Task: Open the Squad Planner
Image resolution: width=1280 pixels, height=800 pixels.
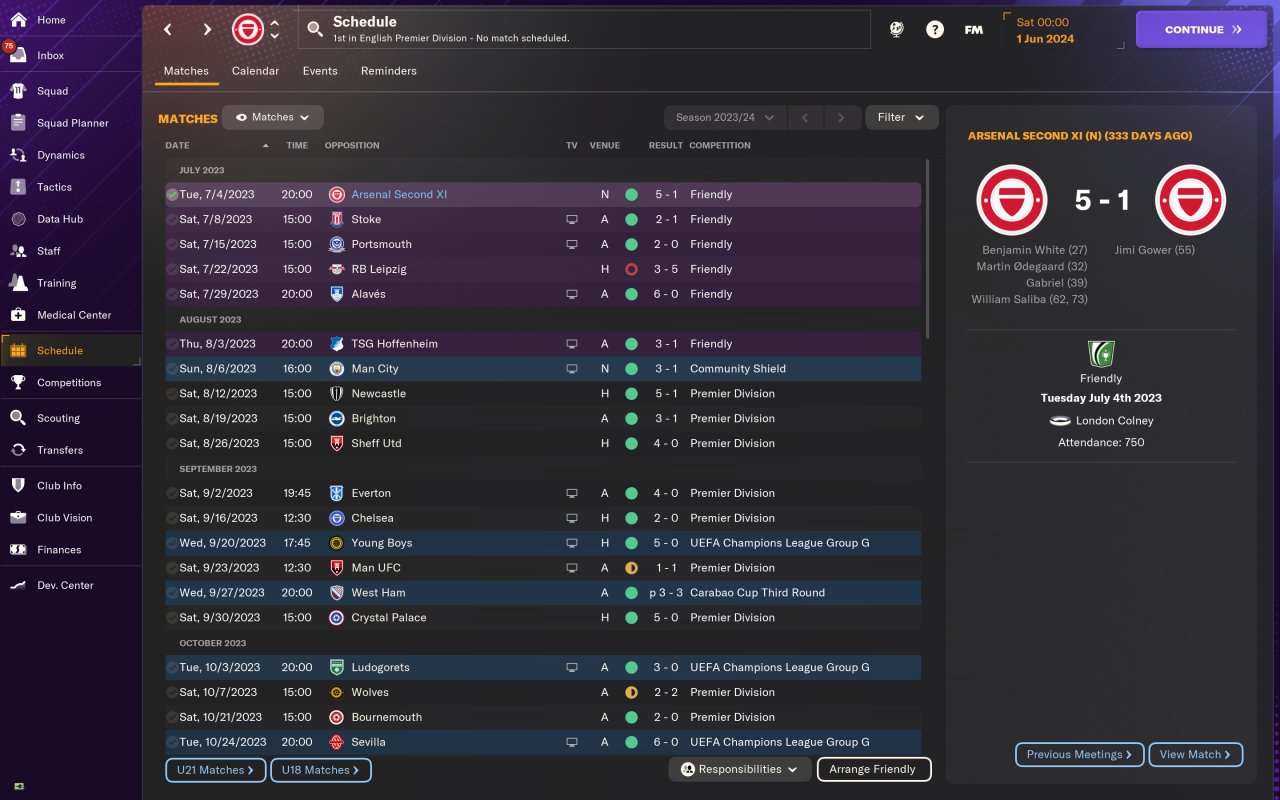Action: click(72, 123)
